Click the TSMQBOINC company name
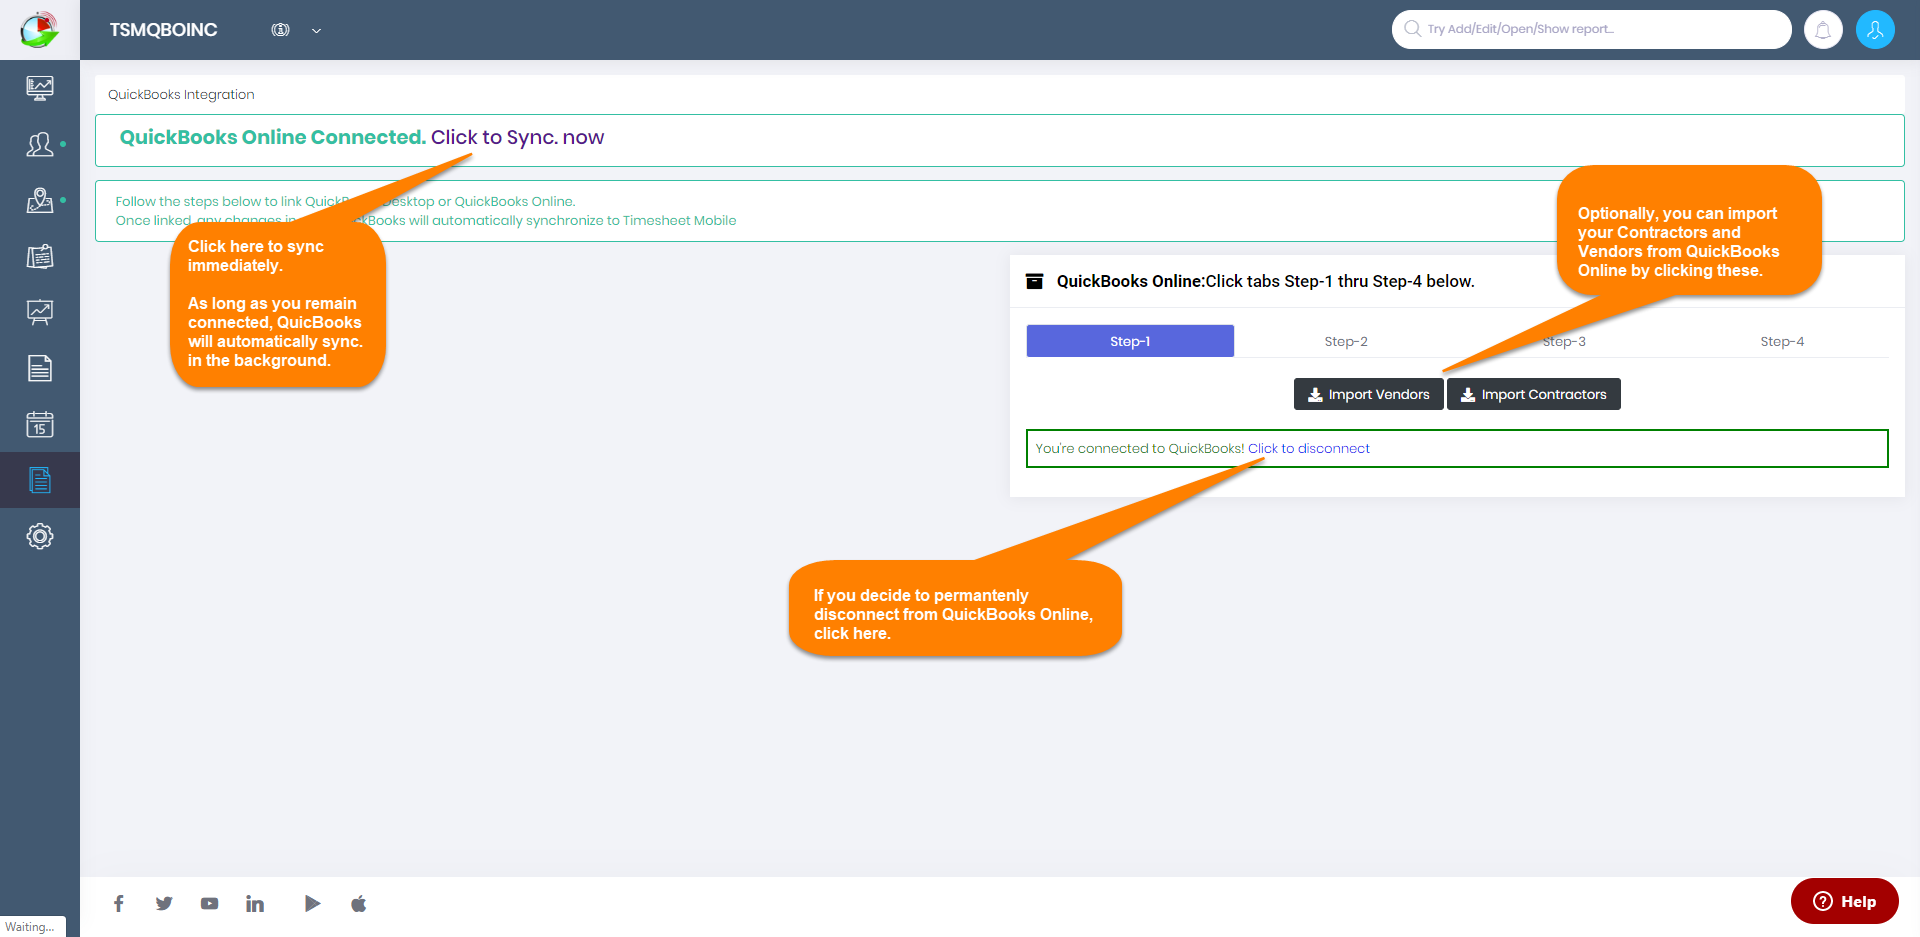The image size is (1920, 937). 163,30
